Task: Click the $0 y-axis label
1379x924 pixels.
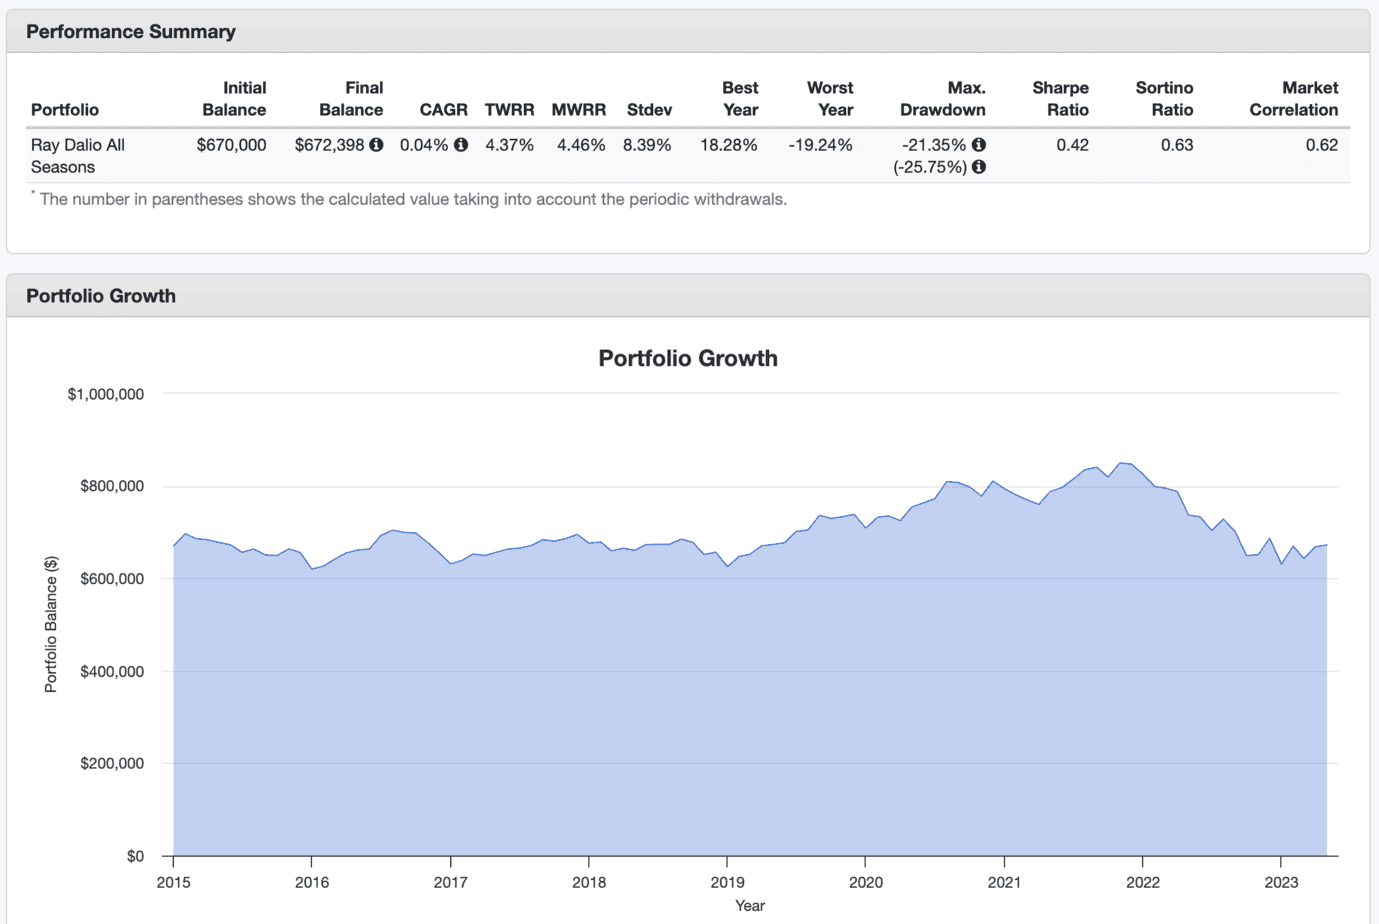Action: coord(135,856)
